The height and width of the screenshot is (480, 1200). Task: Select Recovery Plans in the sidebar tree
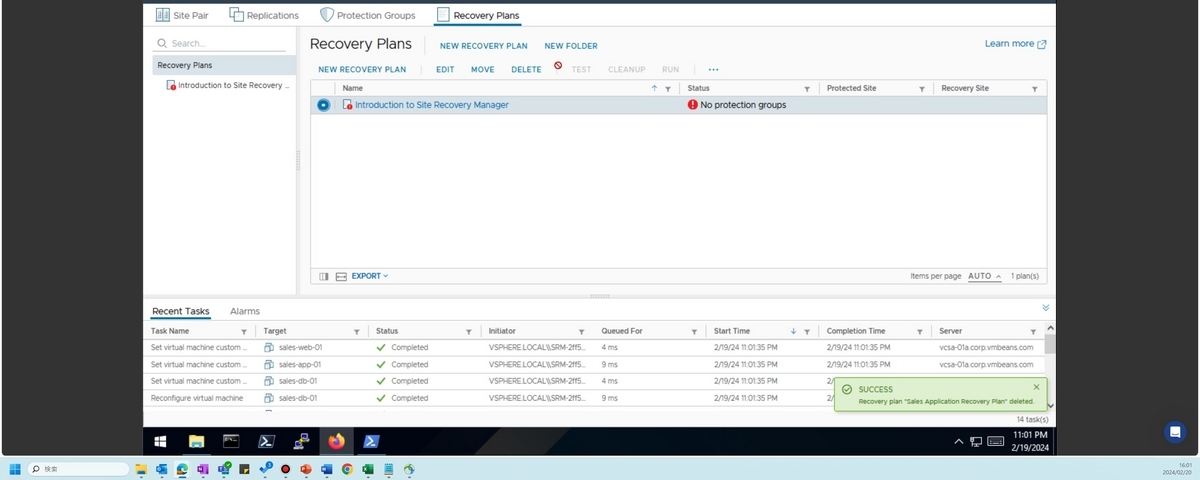(x=224, y=65)
